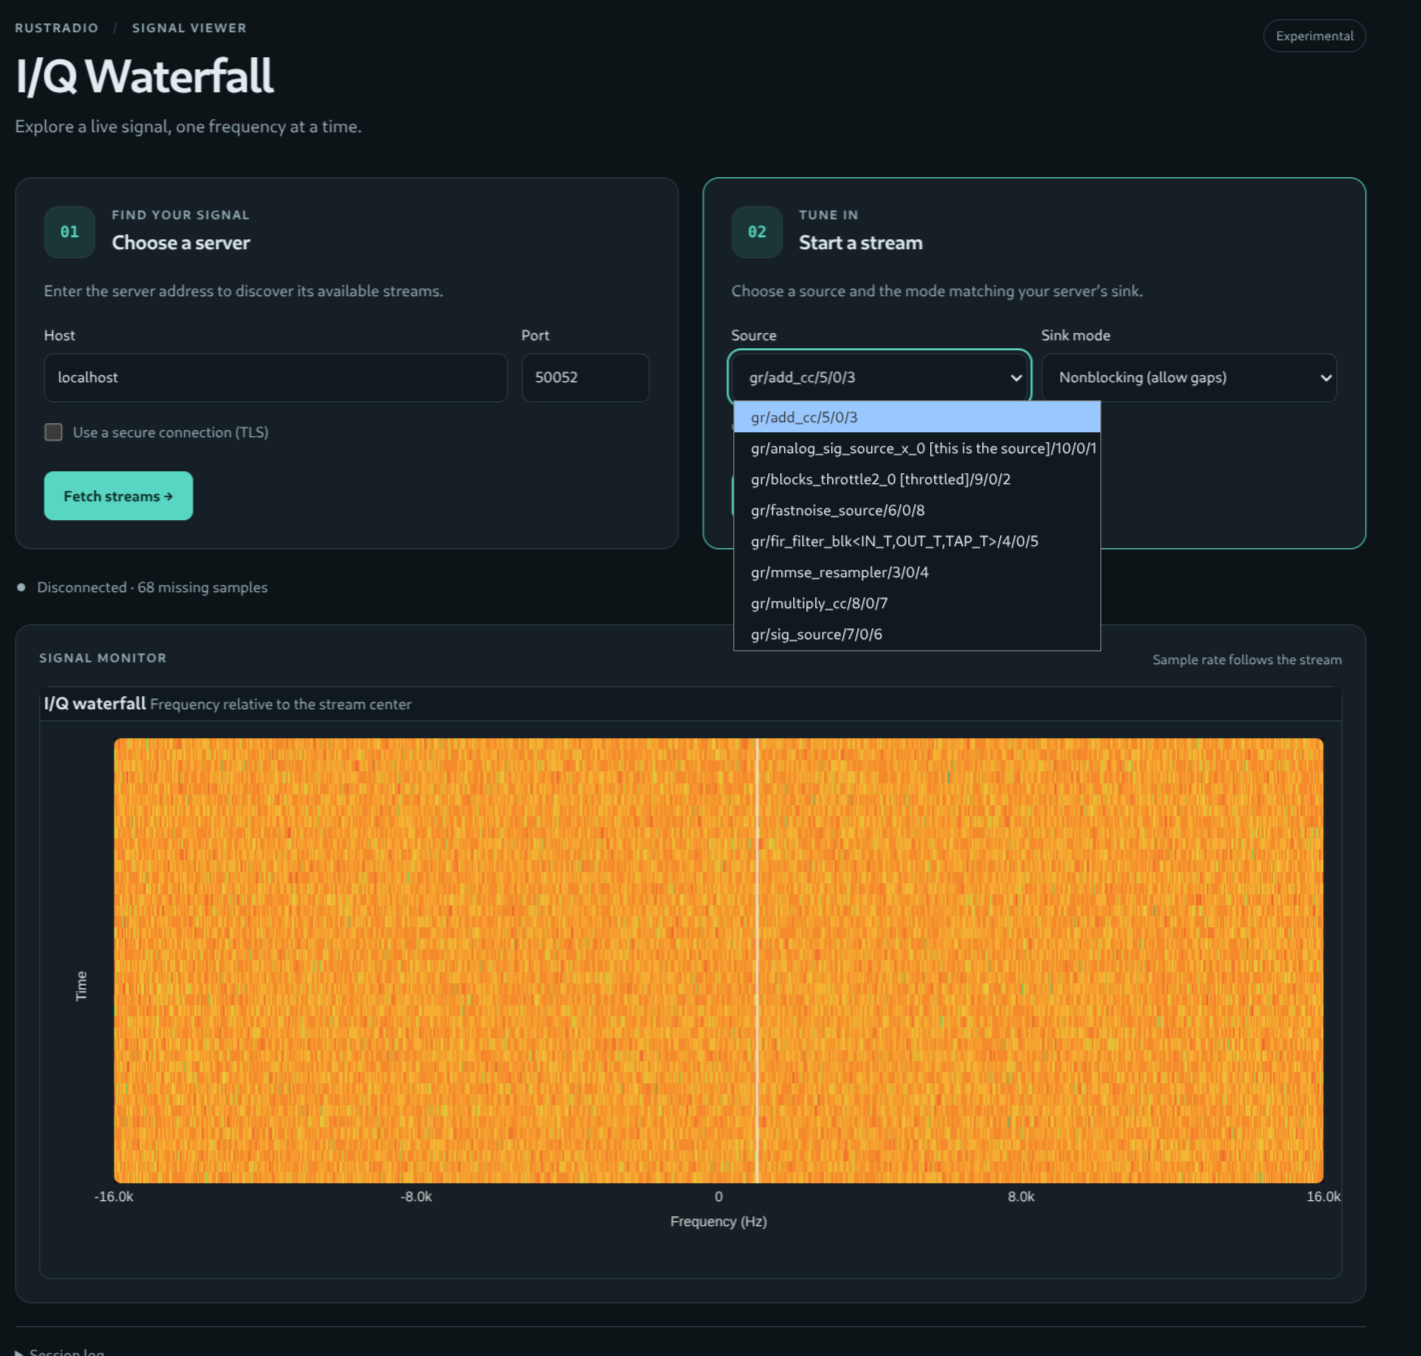Click the connection status dot indicator

coord(21,587)
